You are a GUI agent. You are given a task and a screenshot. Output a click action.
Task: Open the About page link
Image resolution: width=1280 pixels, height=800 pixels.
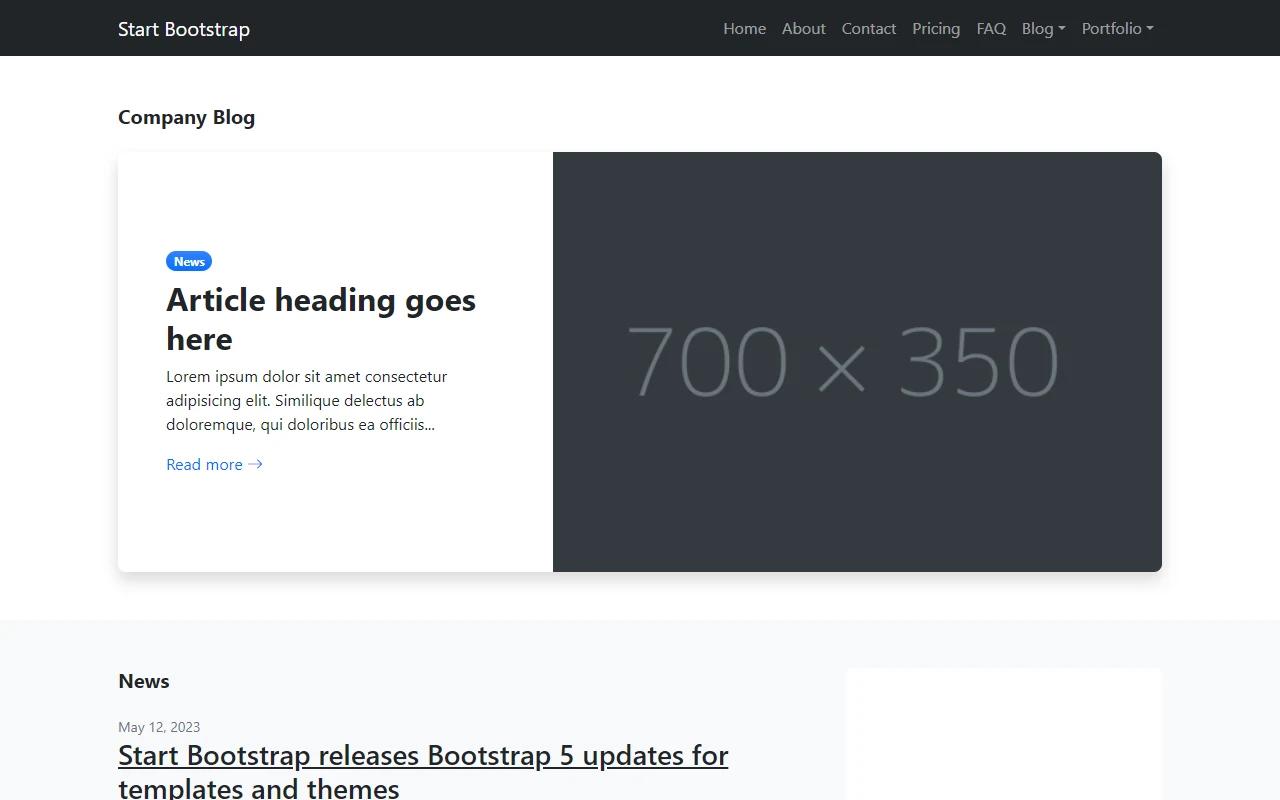[x=804, y=28]
